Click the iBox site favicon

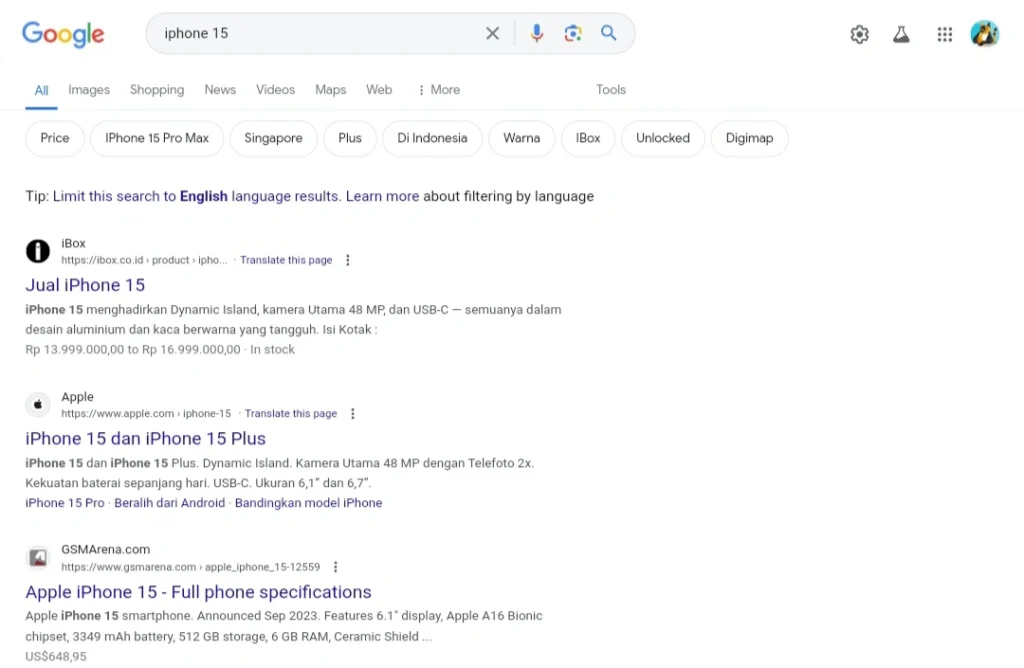(38, 251)
